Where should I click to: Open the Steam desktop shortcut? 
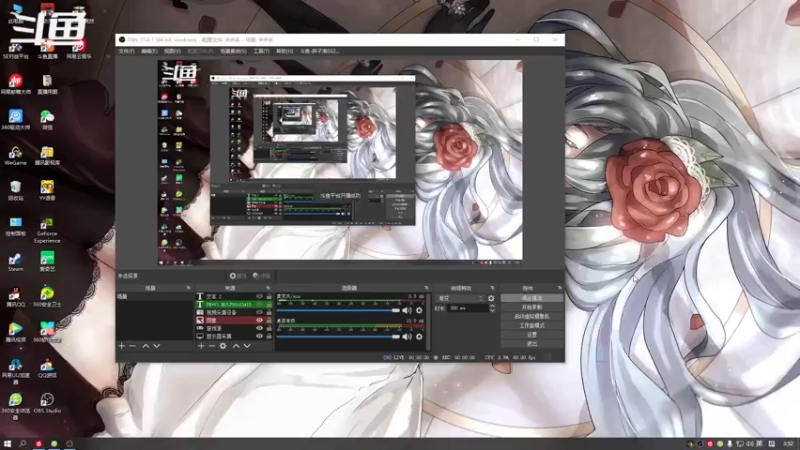pyautogui.click(x=15, y=262)
